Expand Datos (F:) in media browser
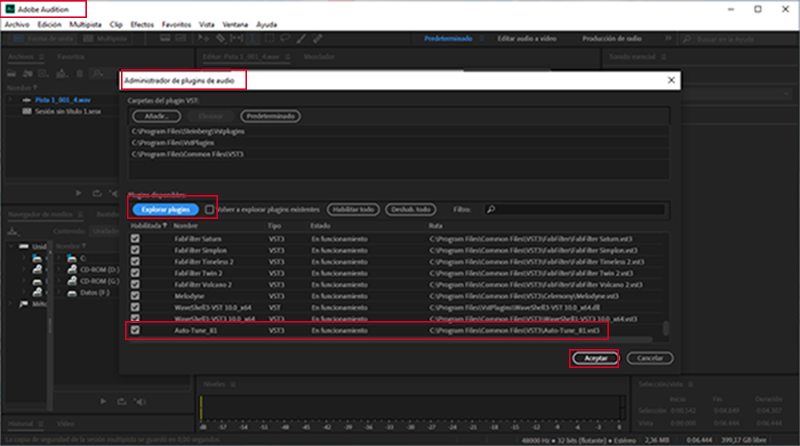 pos(60,292)
